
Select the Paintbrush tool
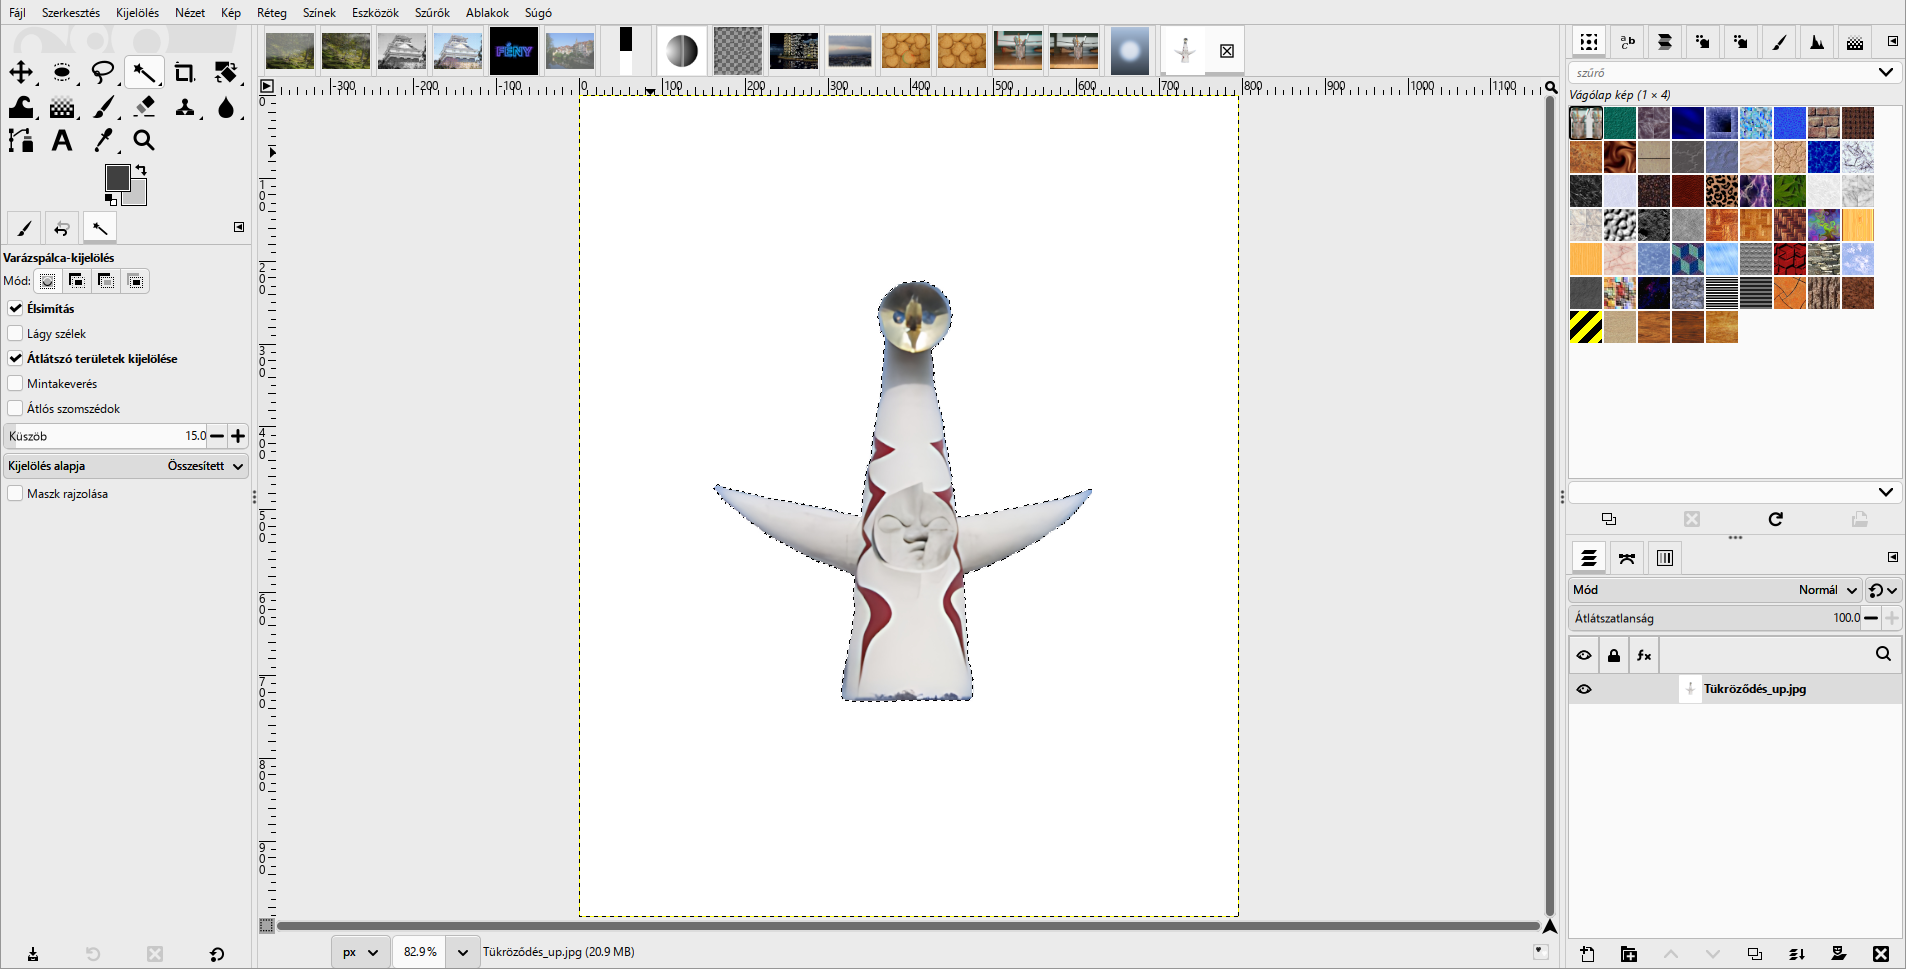[105, 107]
